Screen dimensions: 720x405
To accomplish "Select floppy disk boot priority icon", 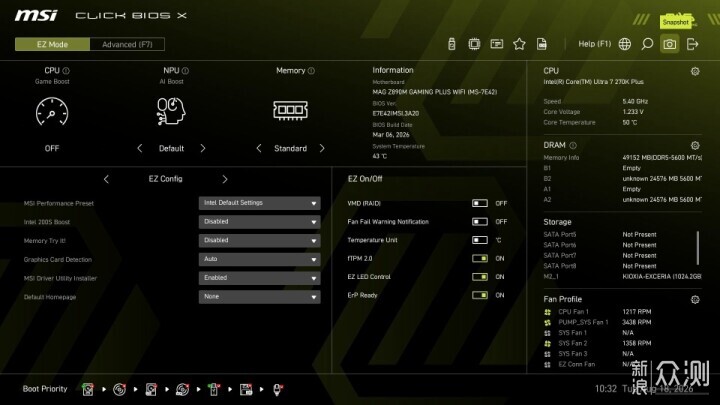I will pyautogui.click(x=246, y=389).
